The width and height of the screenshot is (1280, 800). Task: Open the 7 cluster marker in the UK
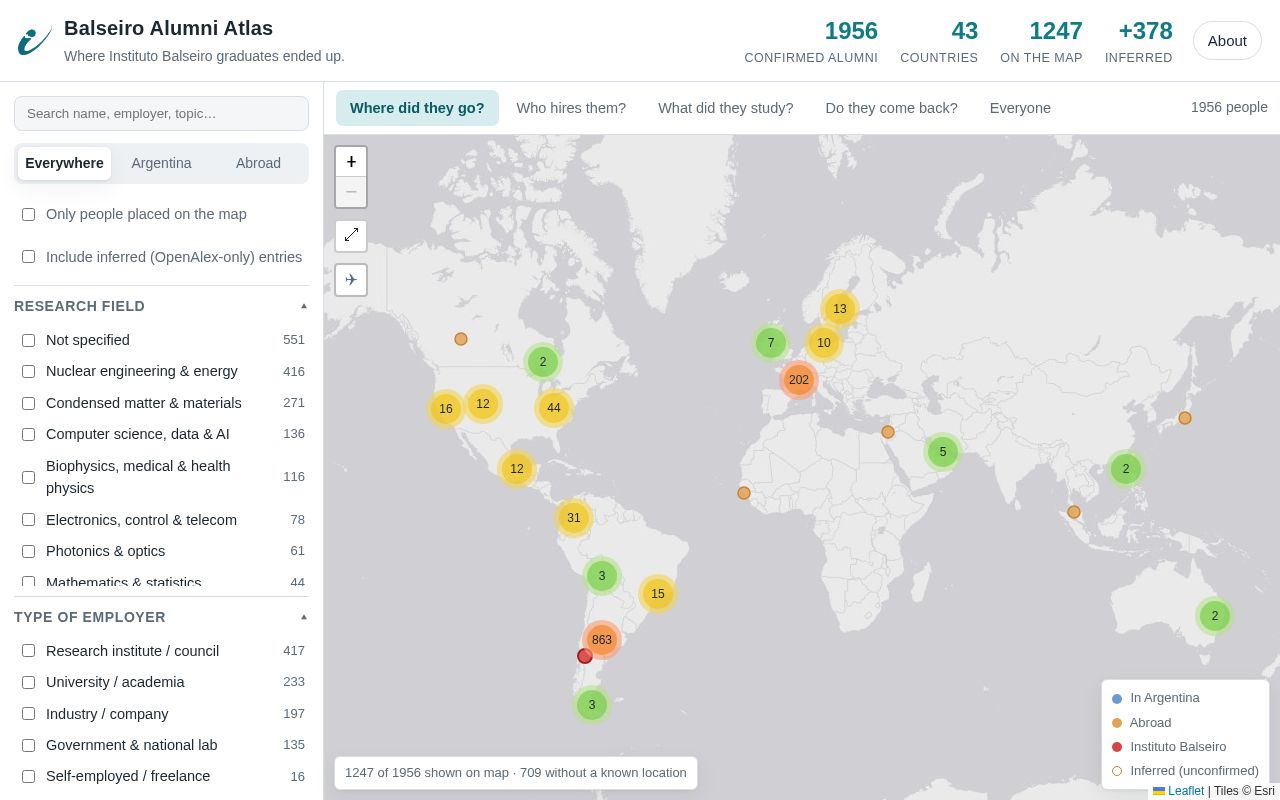tap(771, 343)
